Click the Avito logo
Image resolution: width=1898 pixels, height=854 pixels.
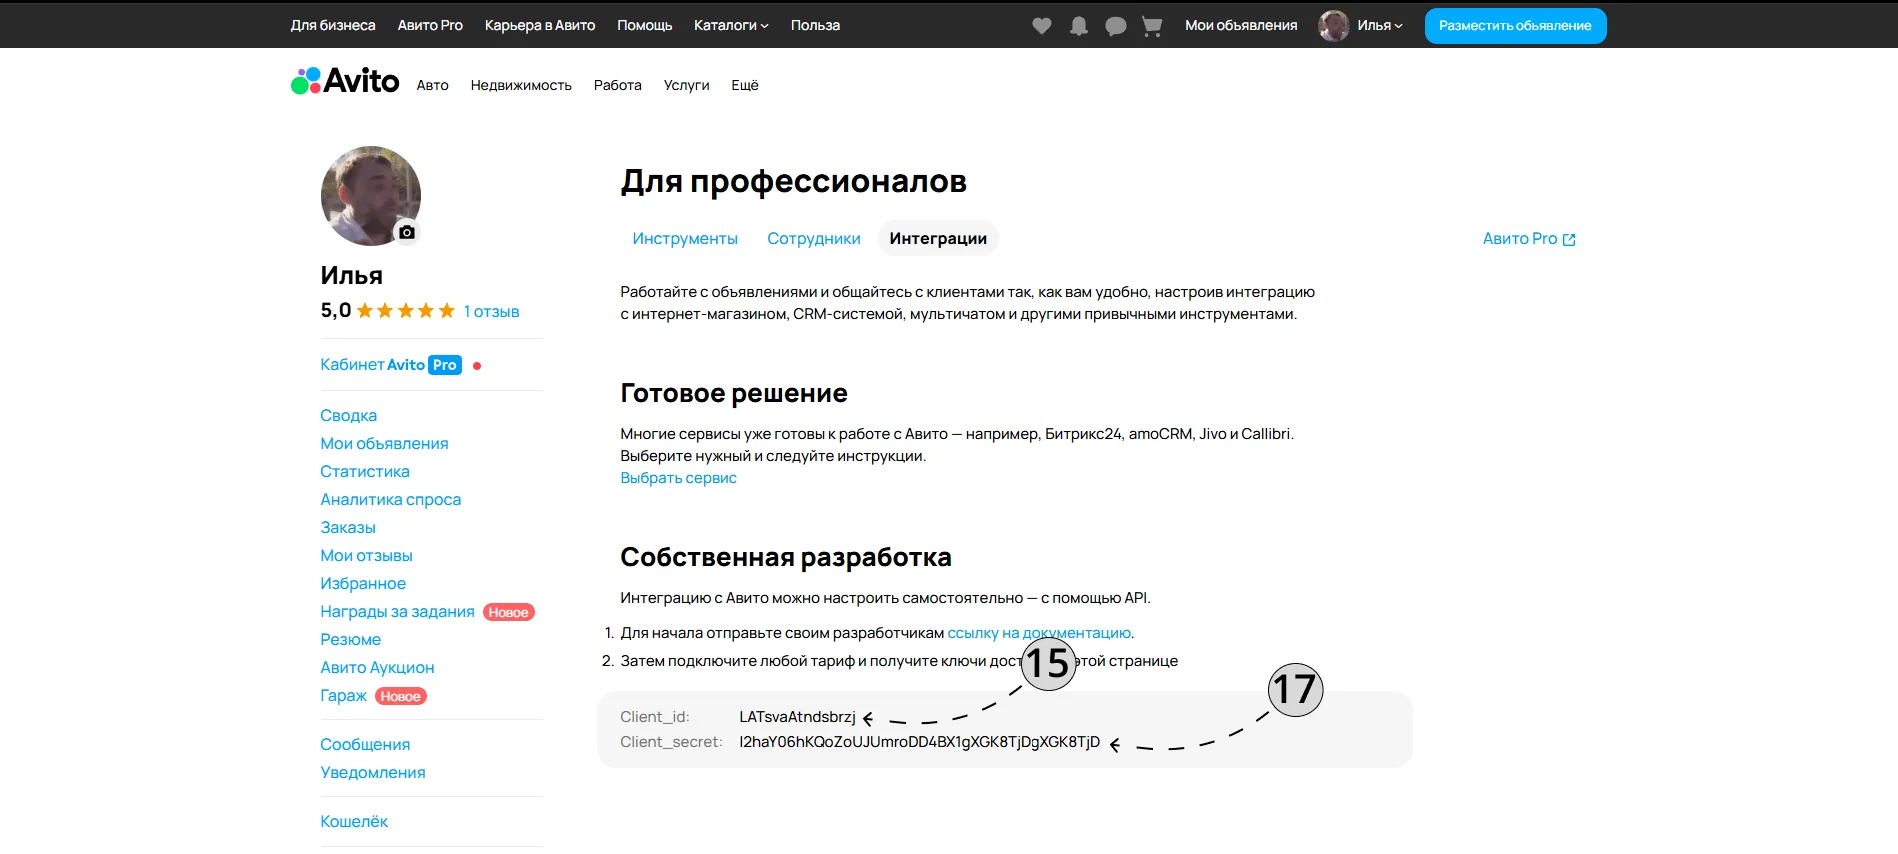345,81
